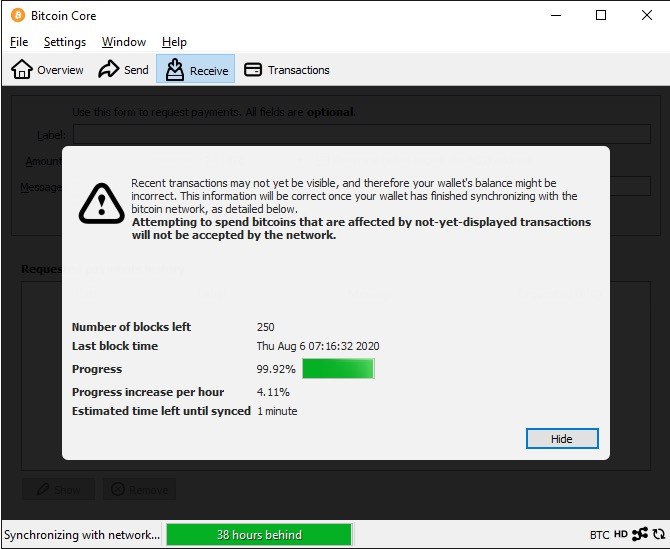Open the Help menu
Screen dimensions: 670x549
coord(174,42)
